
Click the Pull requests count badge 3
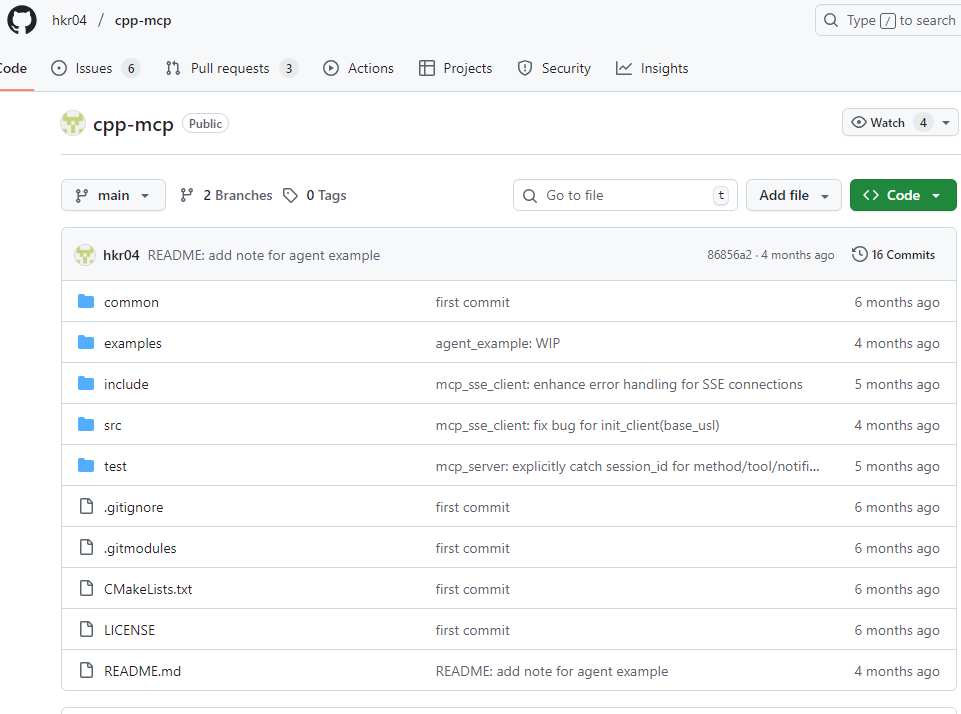[x=289, y=69]
